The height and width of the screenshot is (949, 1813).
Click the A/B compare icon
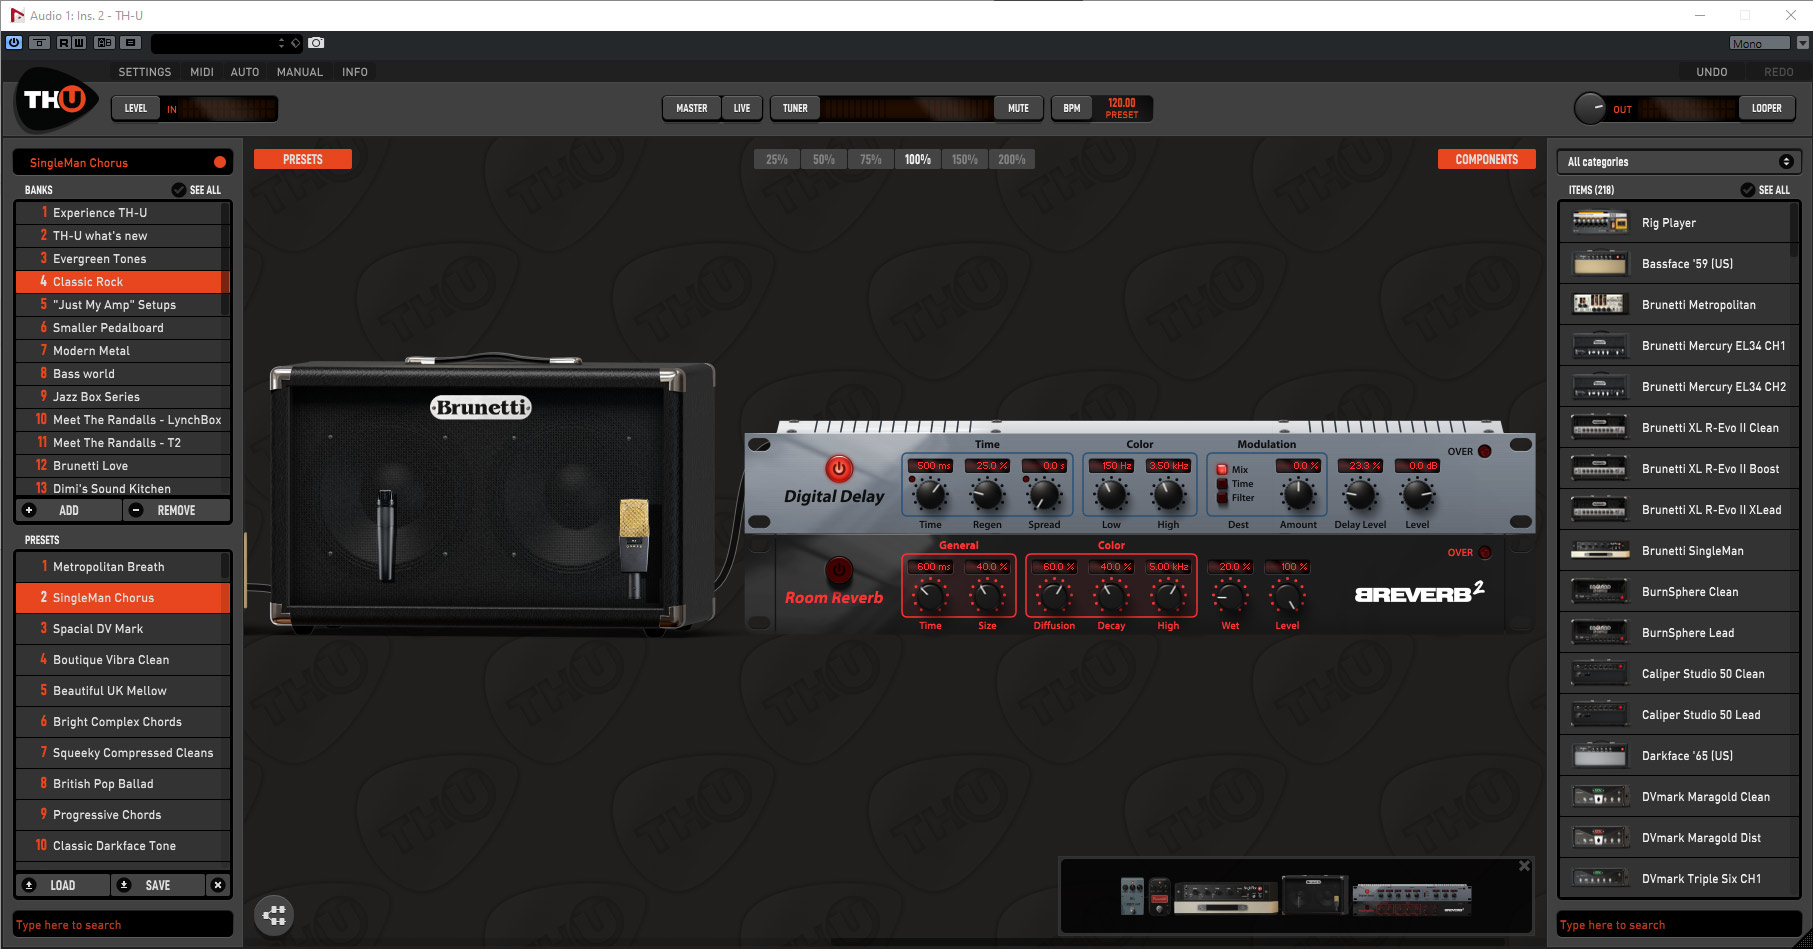click(104, 43)
